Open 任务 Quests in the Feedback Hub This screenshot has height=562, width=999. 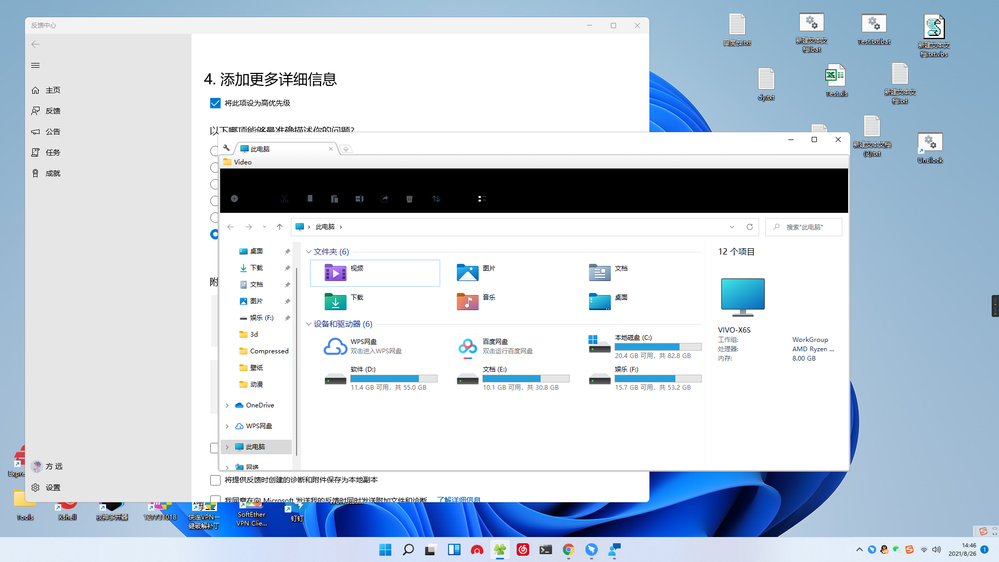47,152
